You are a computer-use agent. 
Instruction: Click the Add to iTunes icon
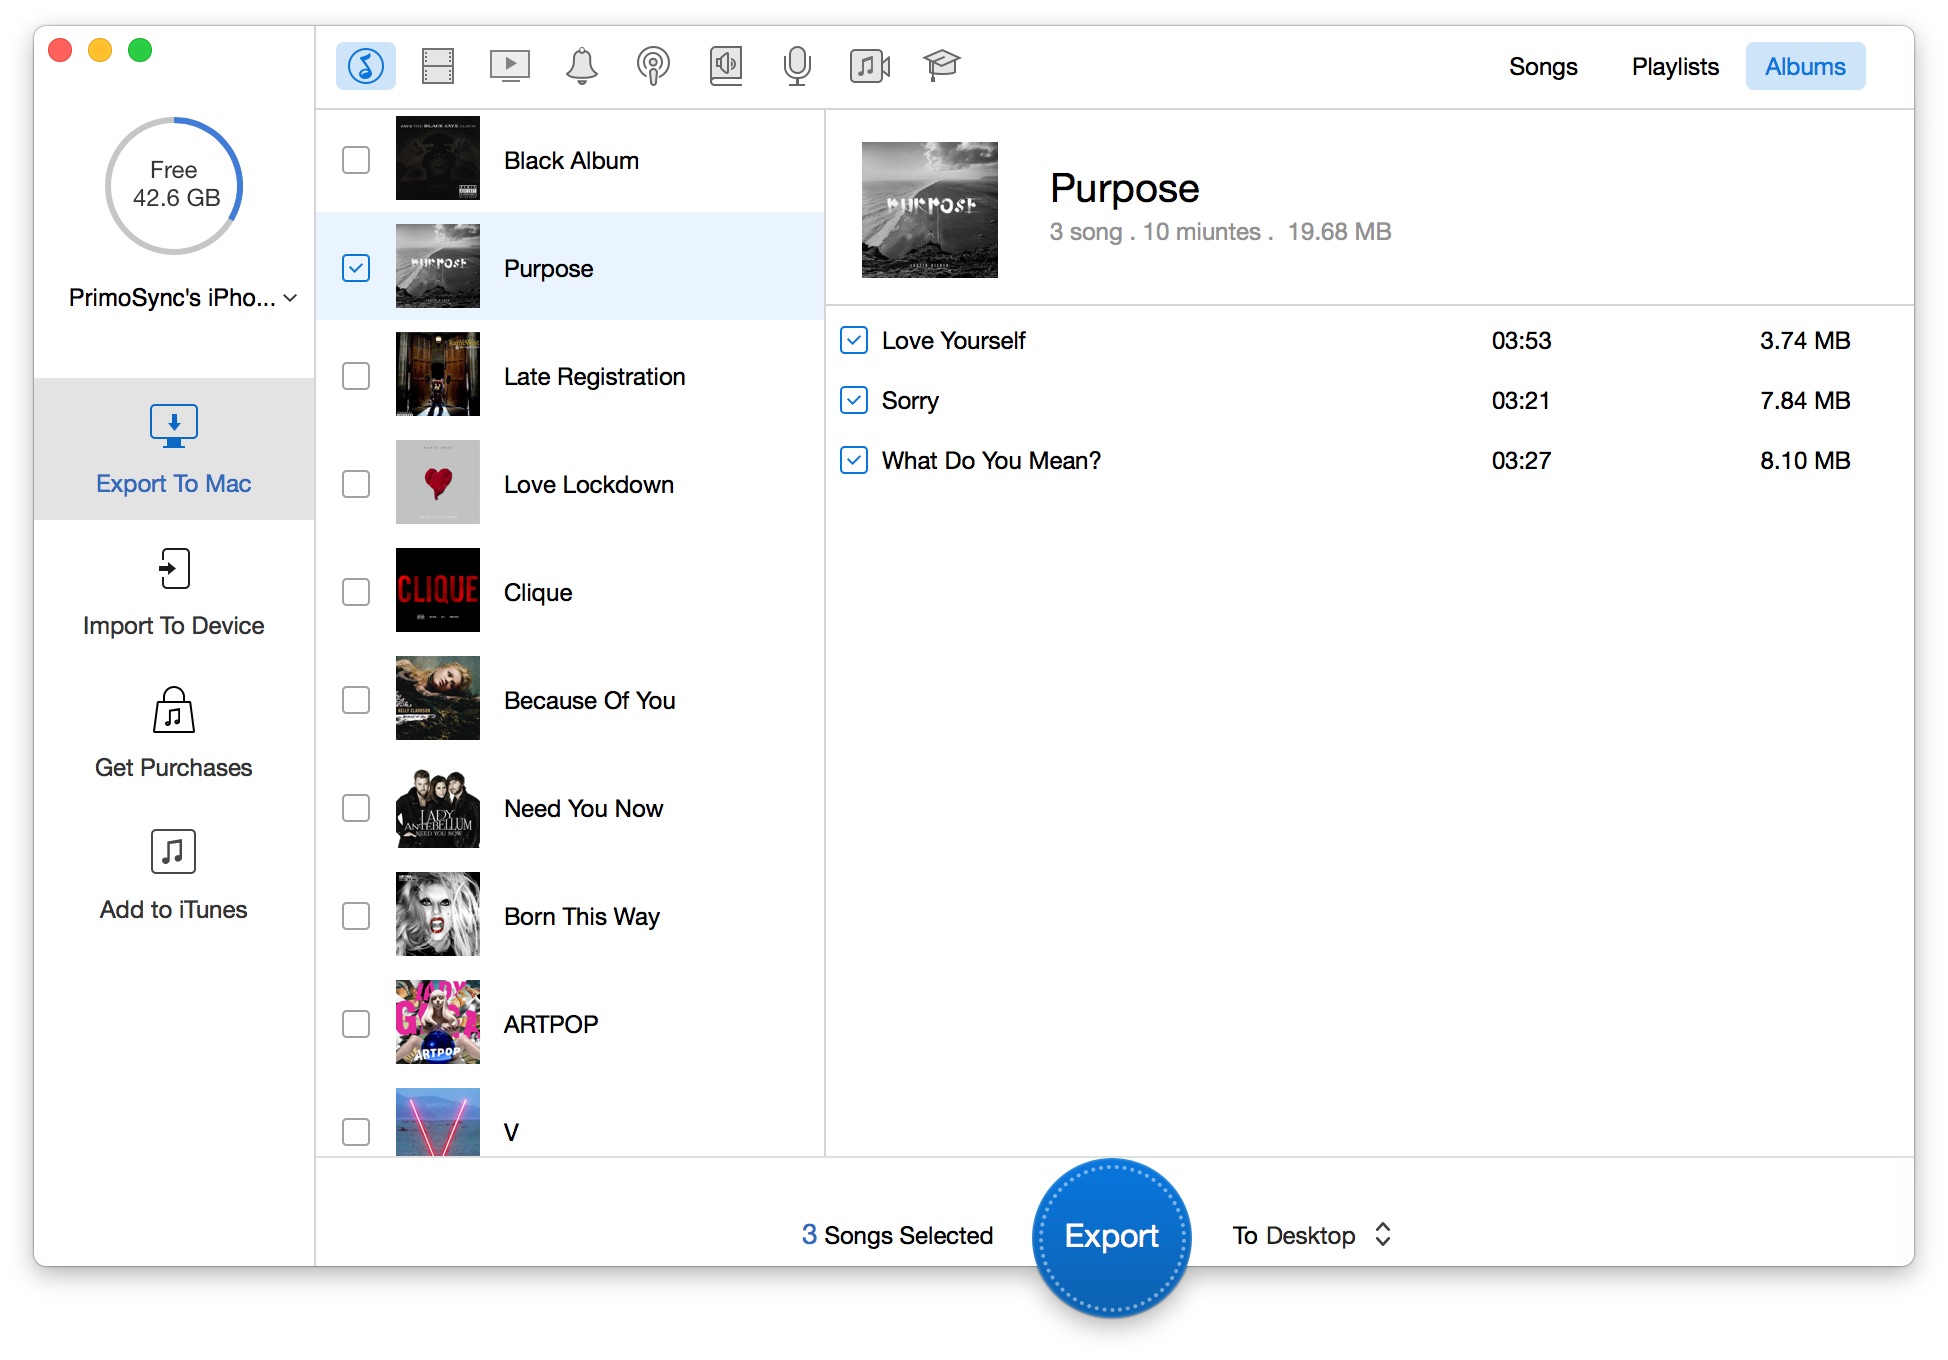pos(174,852)
